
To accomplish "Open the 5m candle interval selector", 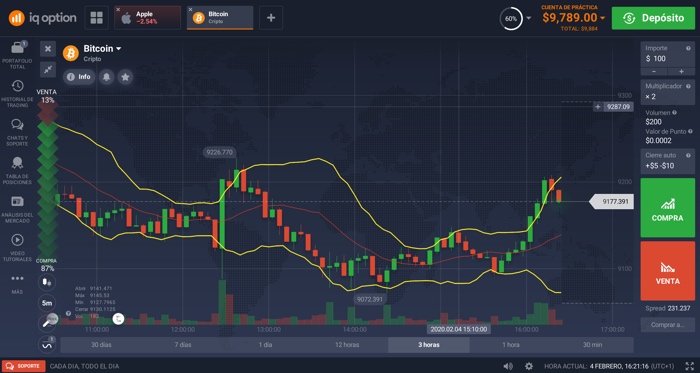I will click(47, 303).
